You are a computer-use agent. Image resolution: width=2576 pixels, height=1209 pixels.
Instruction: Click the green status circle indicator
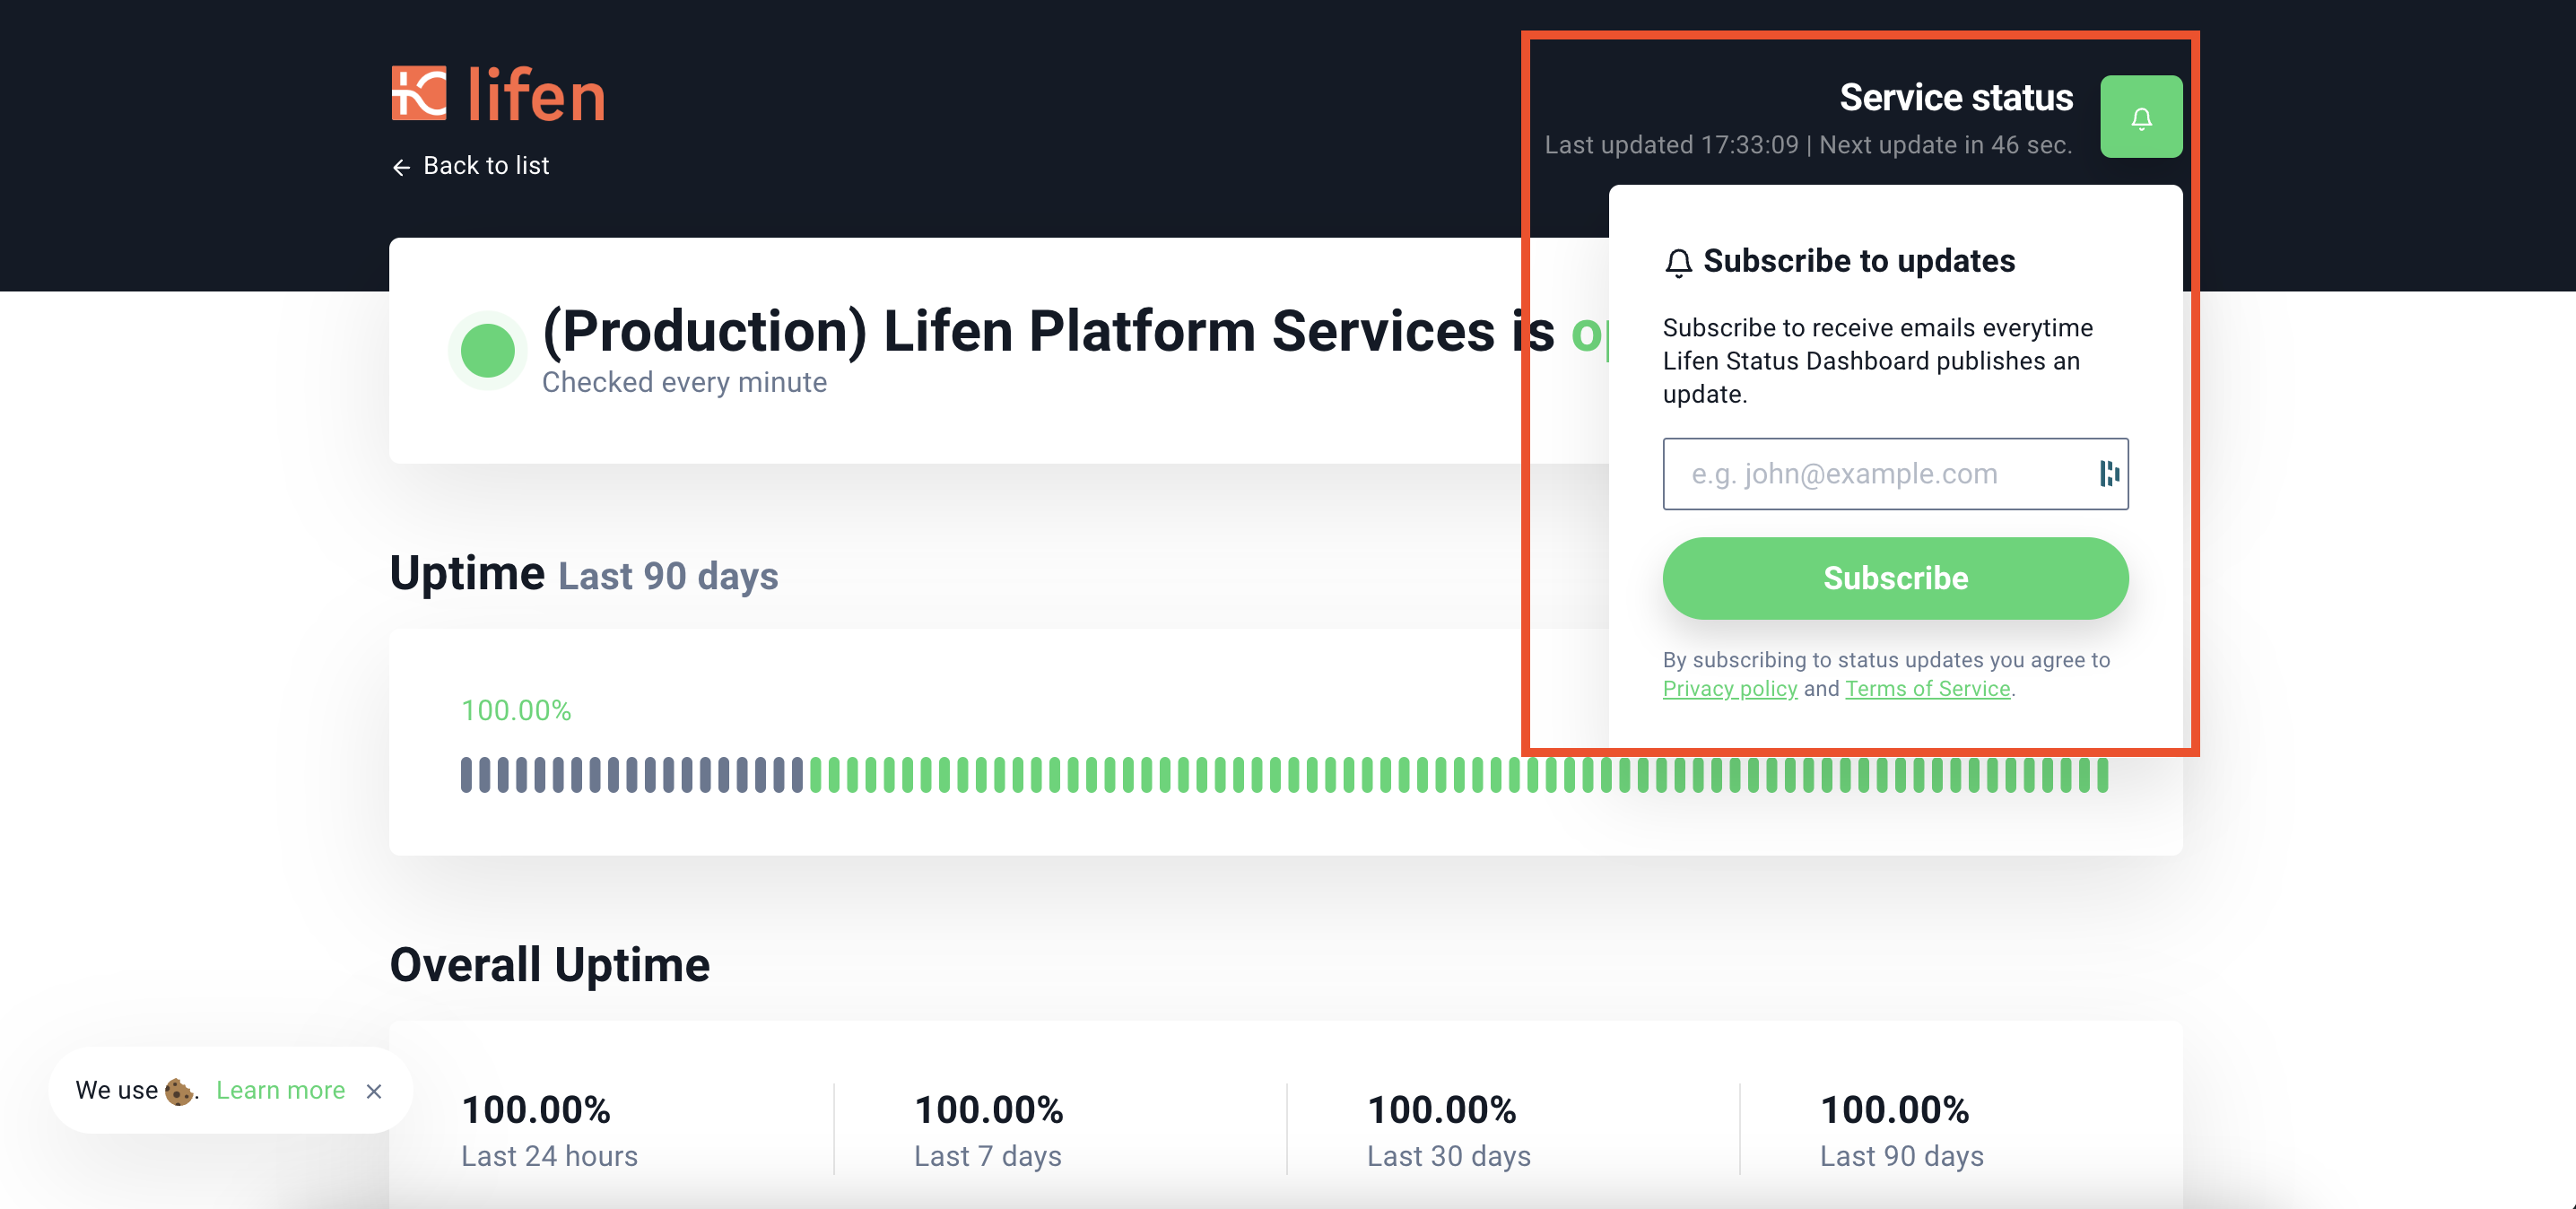(x=487, y=350)
